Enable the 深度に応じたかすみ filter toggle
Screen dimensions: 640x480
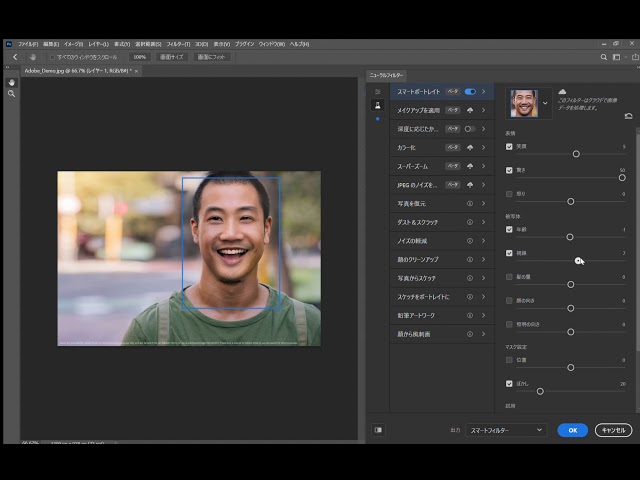point(470,129)
